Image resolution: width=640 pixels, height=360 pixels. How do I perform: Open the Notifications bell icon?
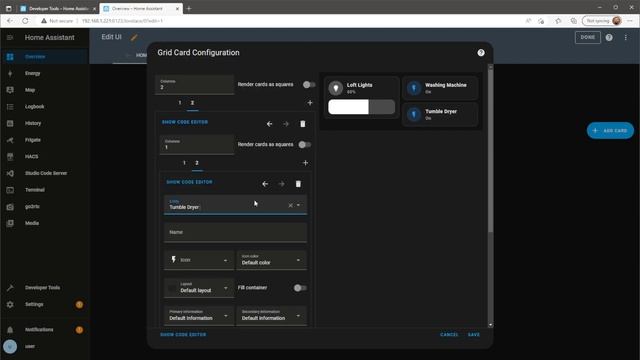point(10,330)
